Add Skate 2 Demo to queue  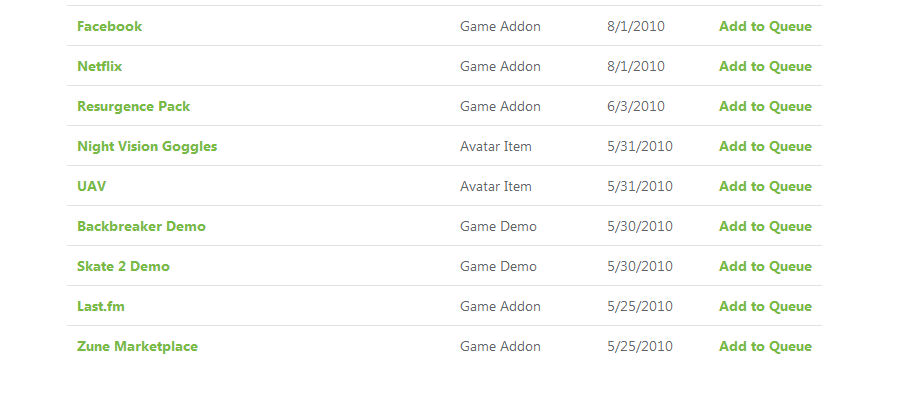[x=765, y=267]
